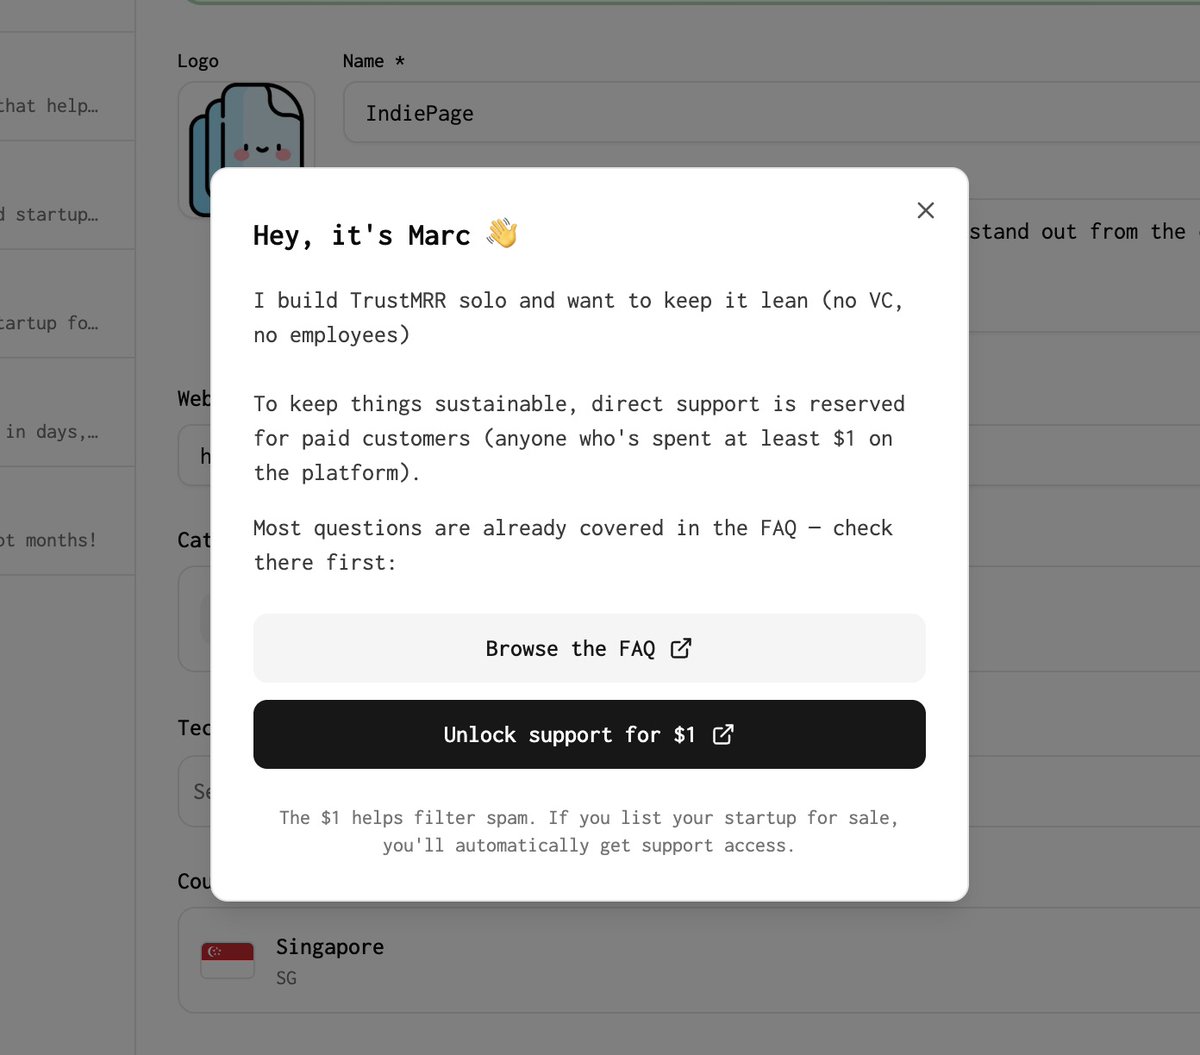Click the "Name *" field label
Screen dimensions: 1200x1055
(374, 61)
